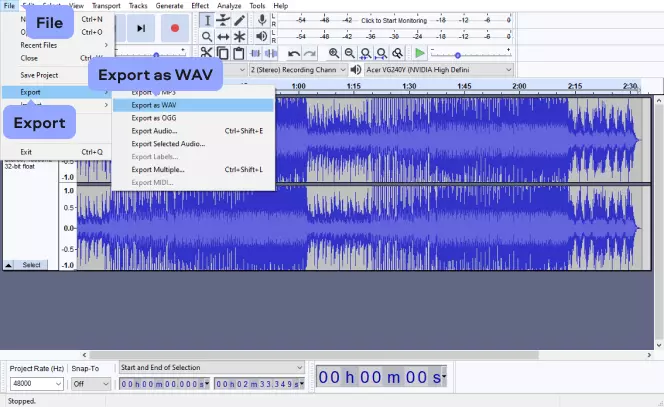Image resolution: width=664 pixels, height=407 pixels.
Task: Choose Export Multiple...
Action: [x=193, y=169]
